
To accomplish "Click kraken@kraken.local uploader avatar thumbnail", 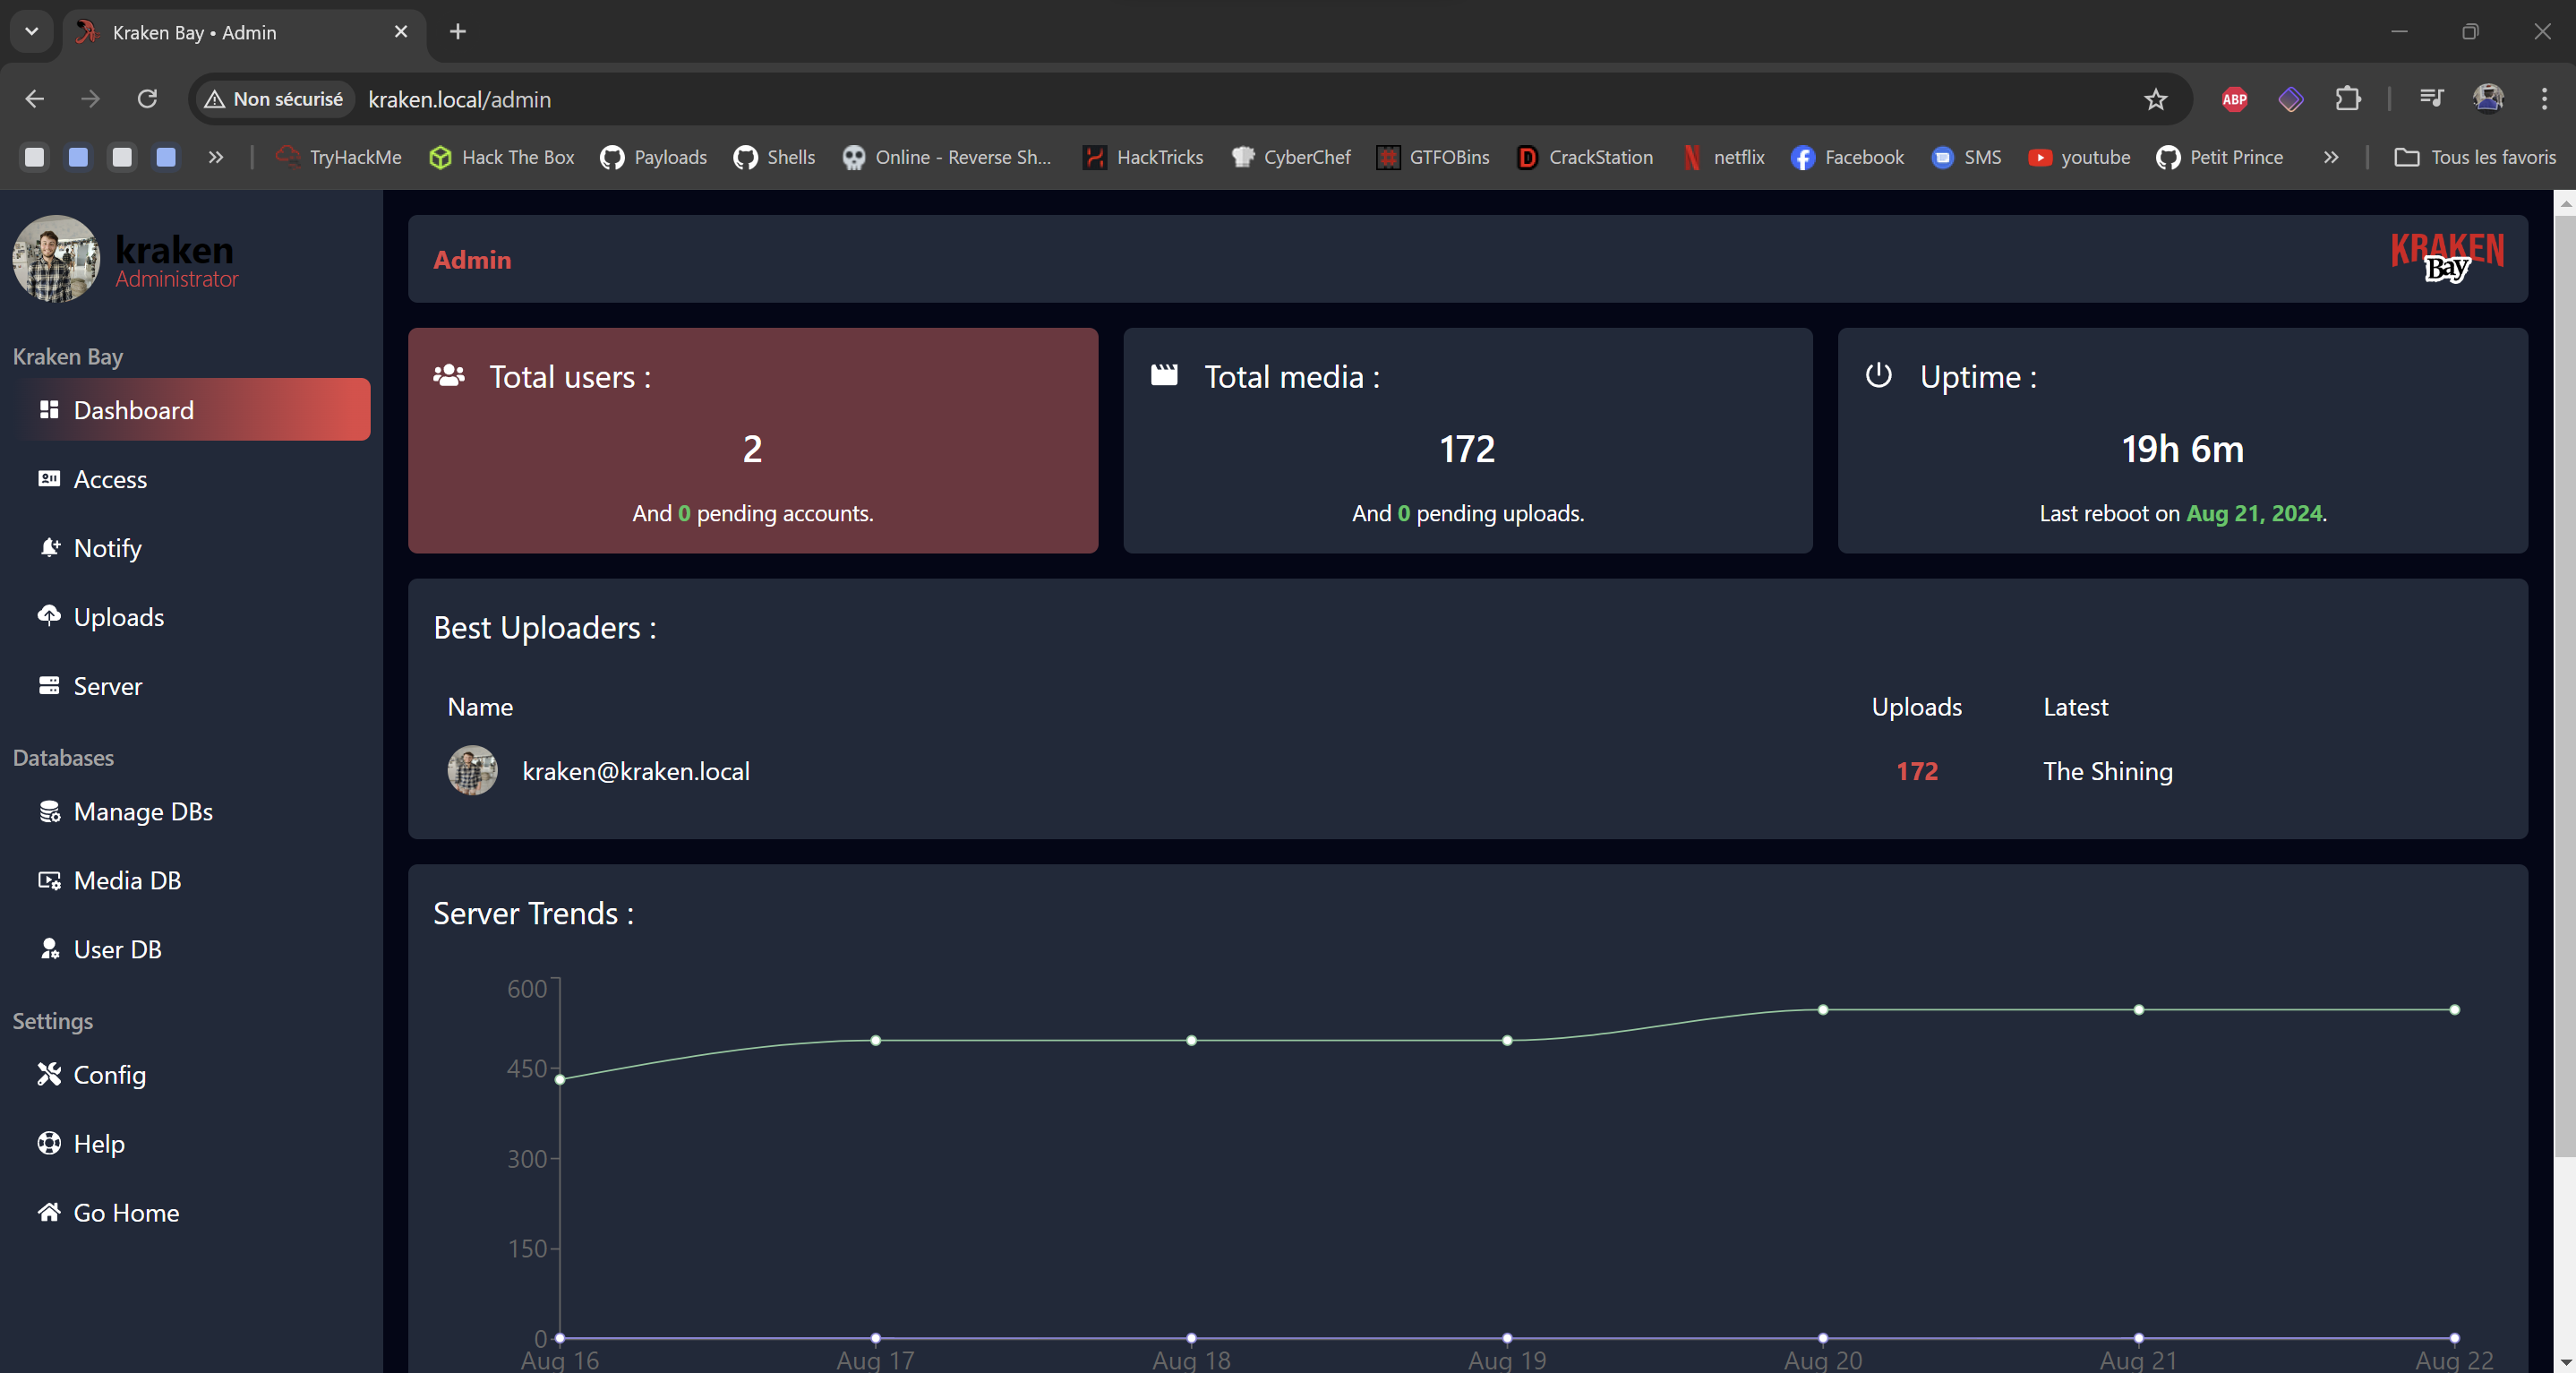I will point(472,770).
